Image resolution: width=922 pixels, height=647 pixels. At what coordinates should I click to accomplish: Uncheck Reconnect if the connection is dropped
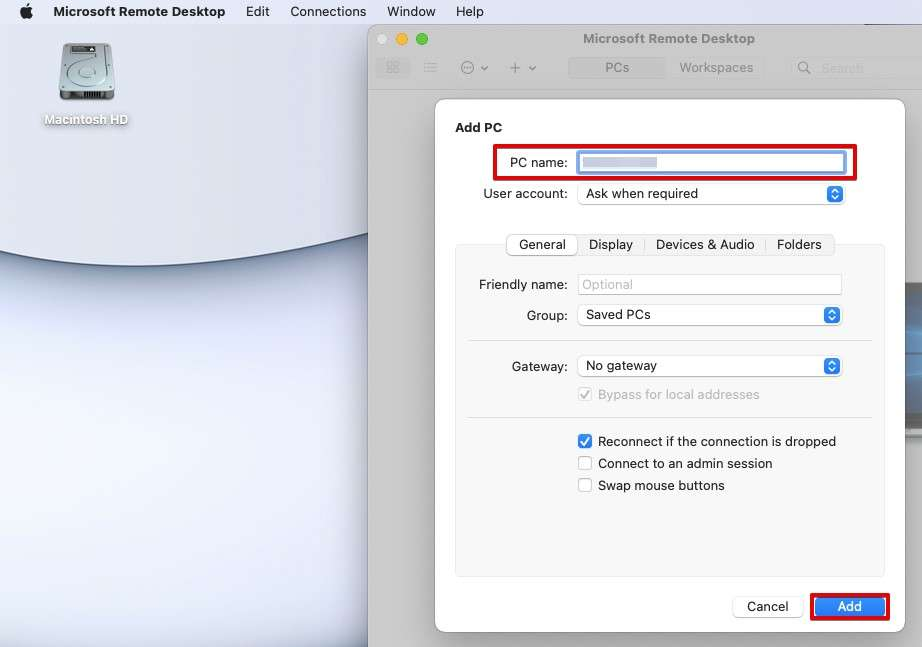pos(585,441)
